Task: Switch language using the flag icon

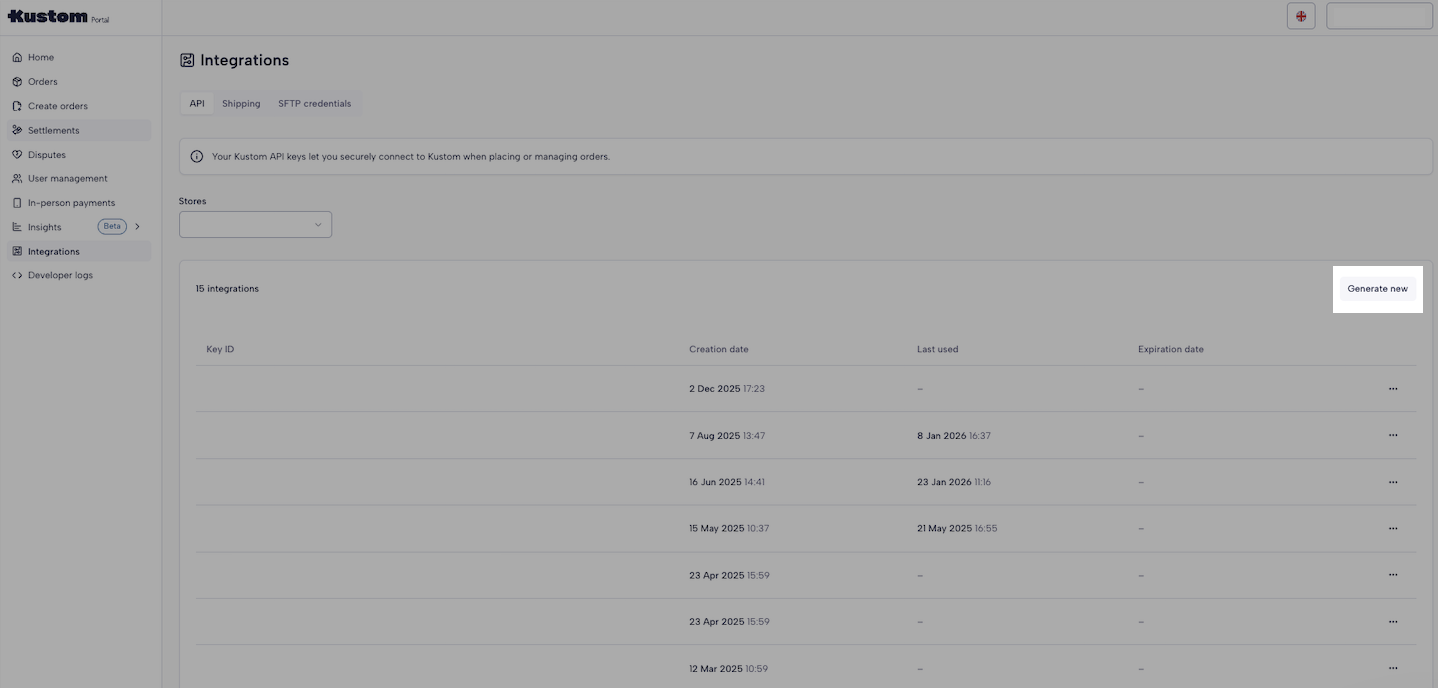Action: 1301,16
